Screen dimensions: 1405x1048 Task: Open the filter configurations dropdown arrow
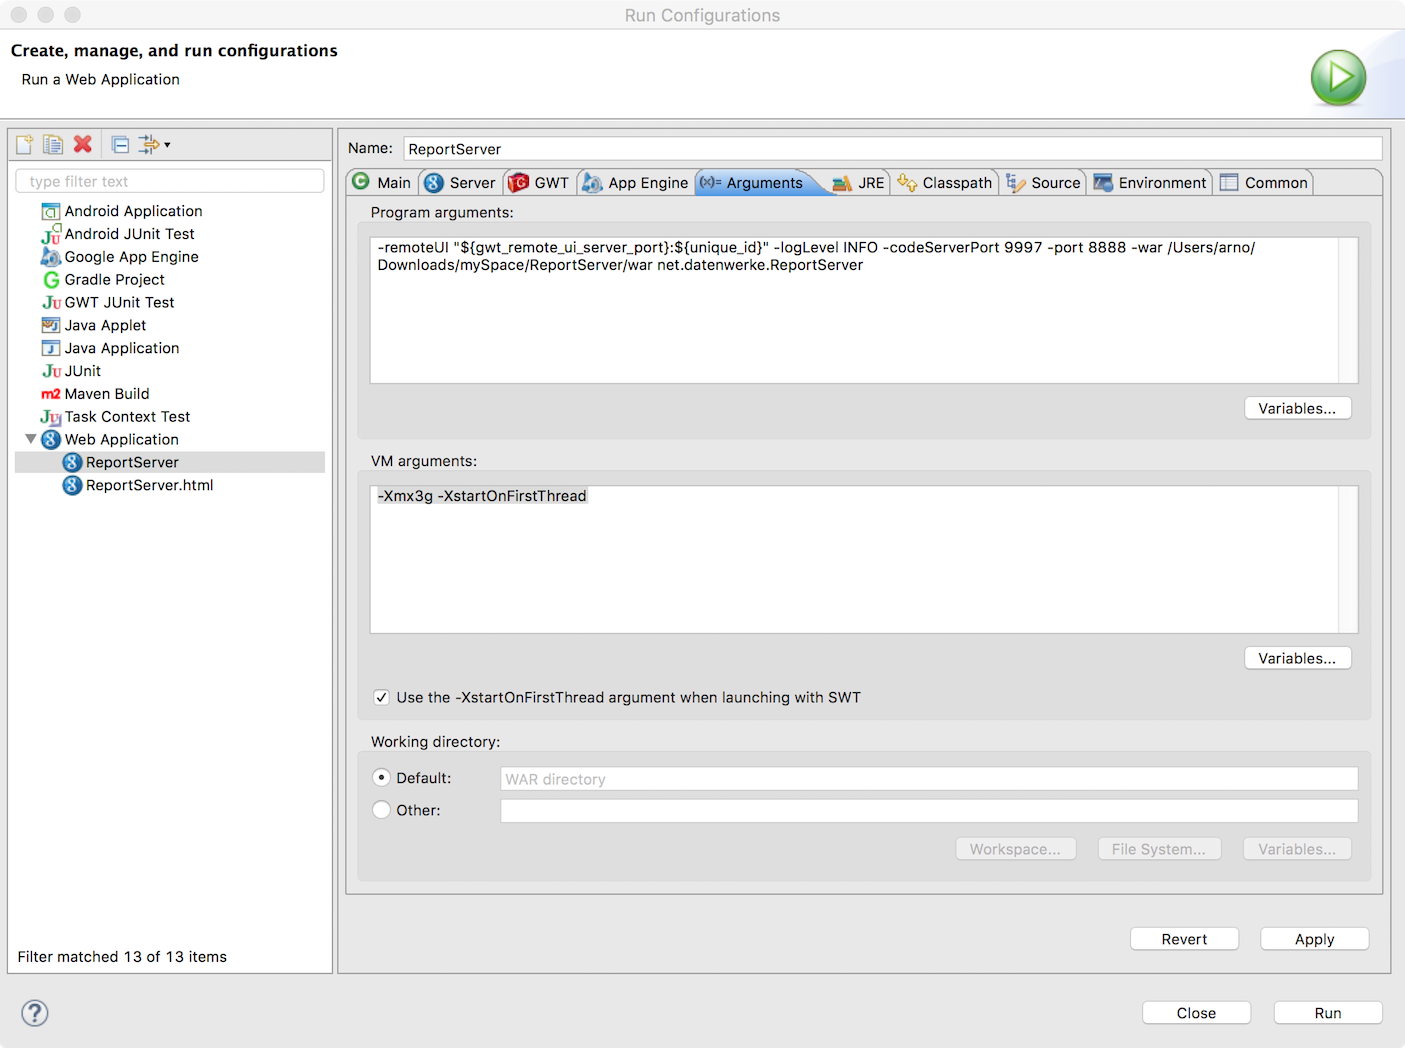click(x=167, y=145)
